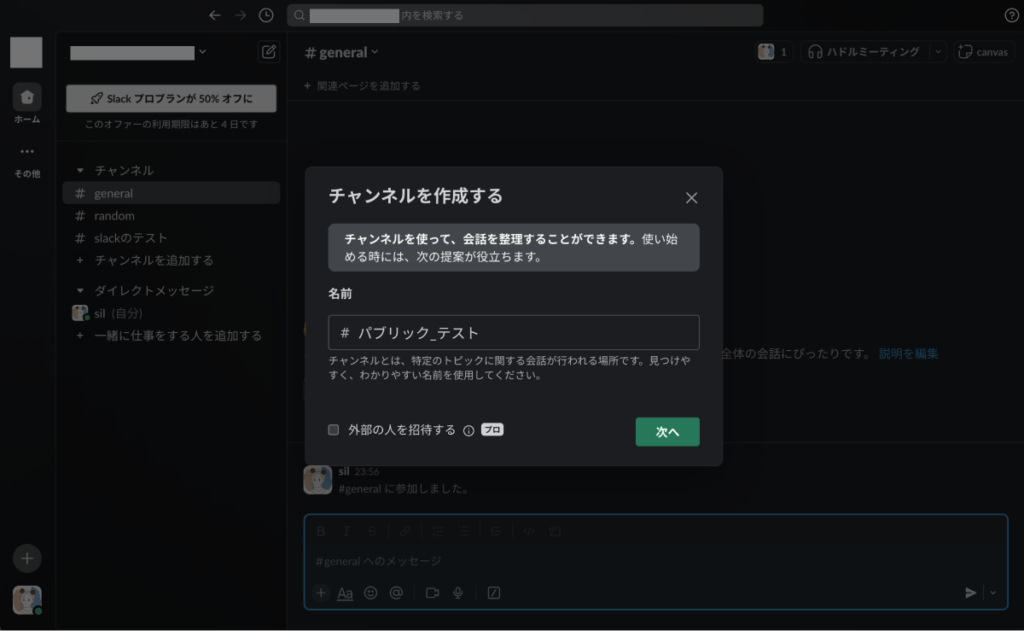Click the Slack プロプラン 50% オフ button
1024x631 pixels.
click(171, 99)
